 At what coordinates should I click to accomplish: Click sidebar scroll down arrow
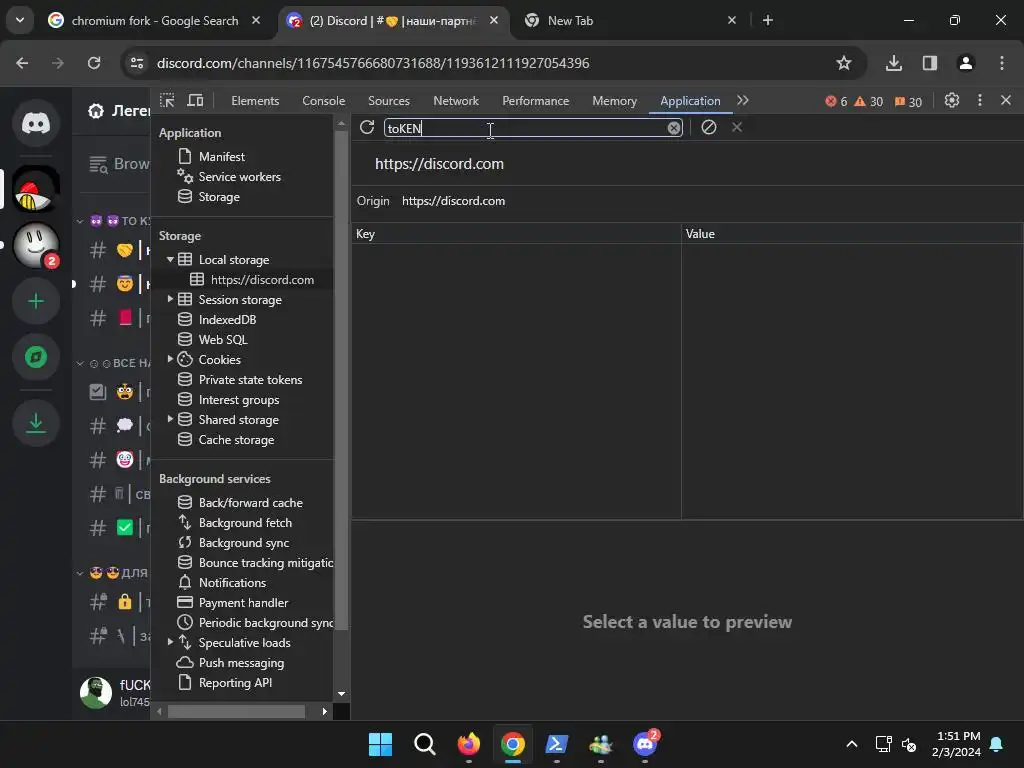(341, 694)
